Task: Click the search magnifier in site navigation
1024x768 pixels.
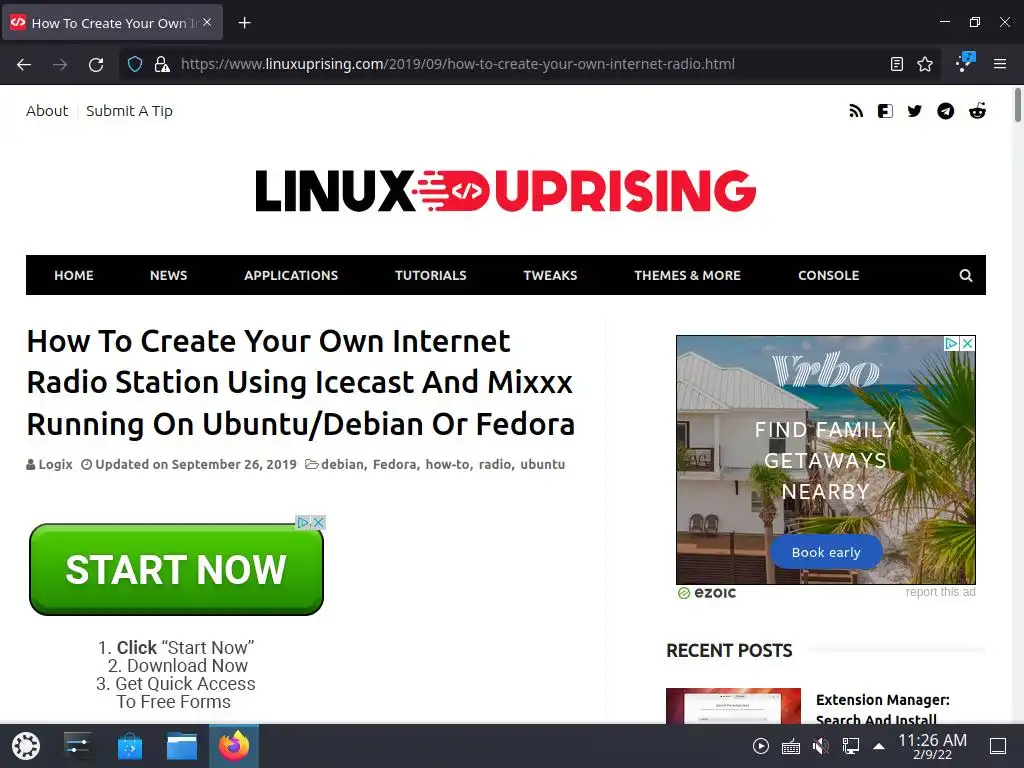Action: pyautogui.click(x=966, y=276)
